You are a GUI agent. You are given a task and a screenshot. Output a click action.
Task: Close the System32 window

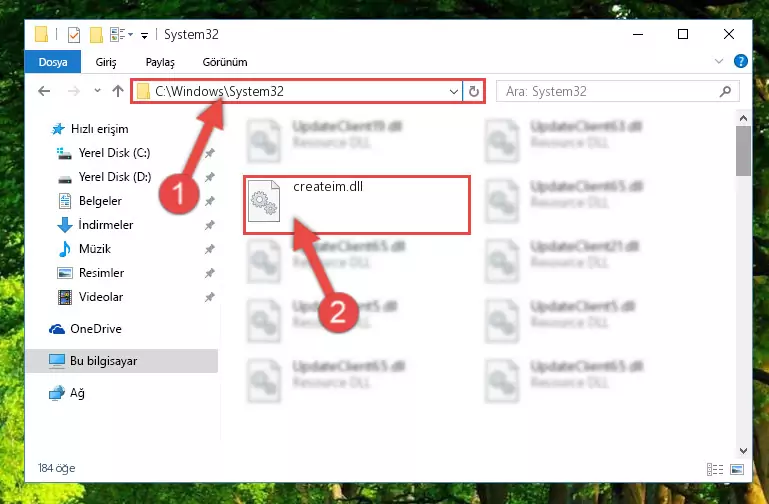(x=729, y=34)
